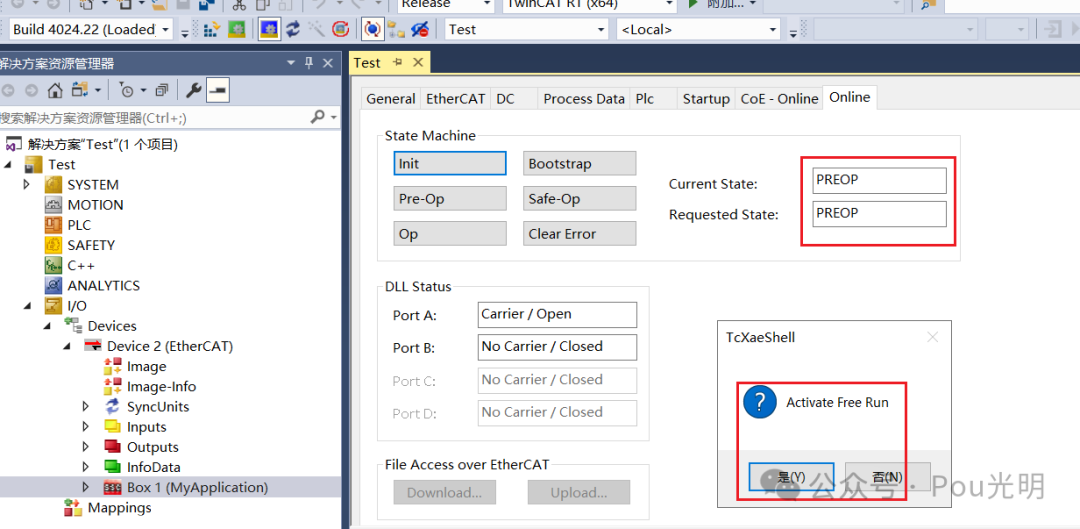Toggle the Show Online Data icon

coord(373,29)
